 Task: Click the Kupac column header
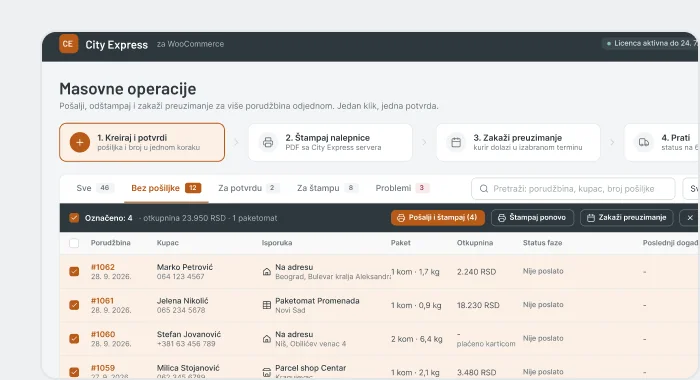(x=167, y=243)
